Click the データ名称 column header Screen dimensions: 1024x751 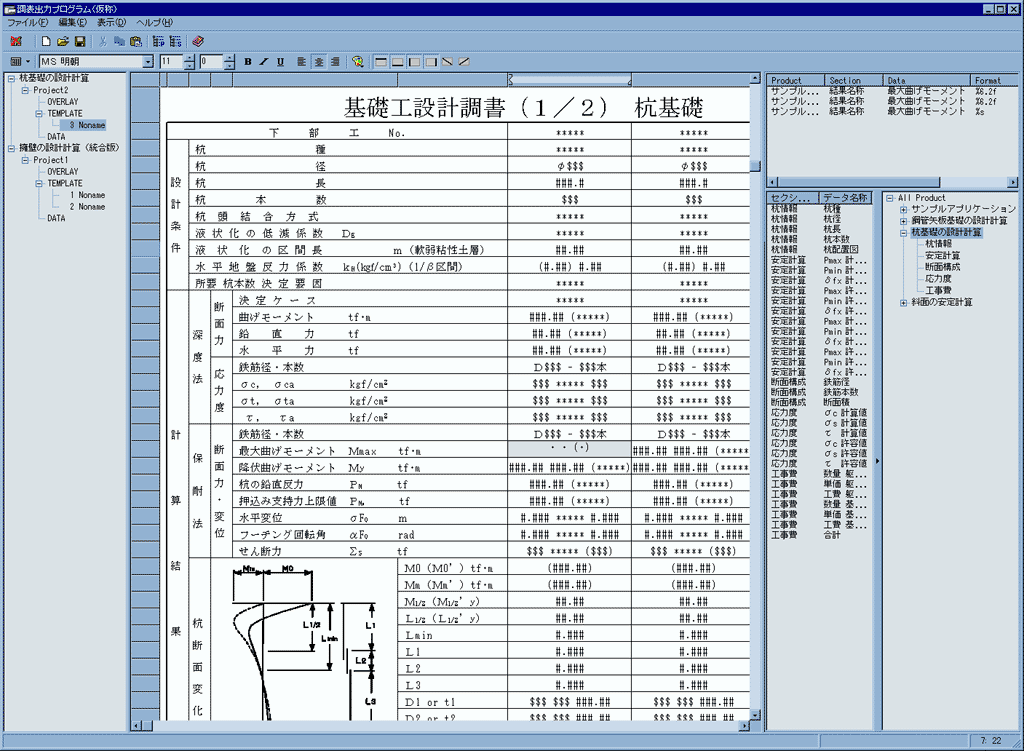pos(845,197)
